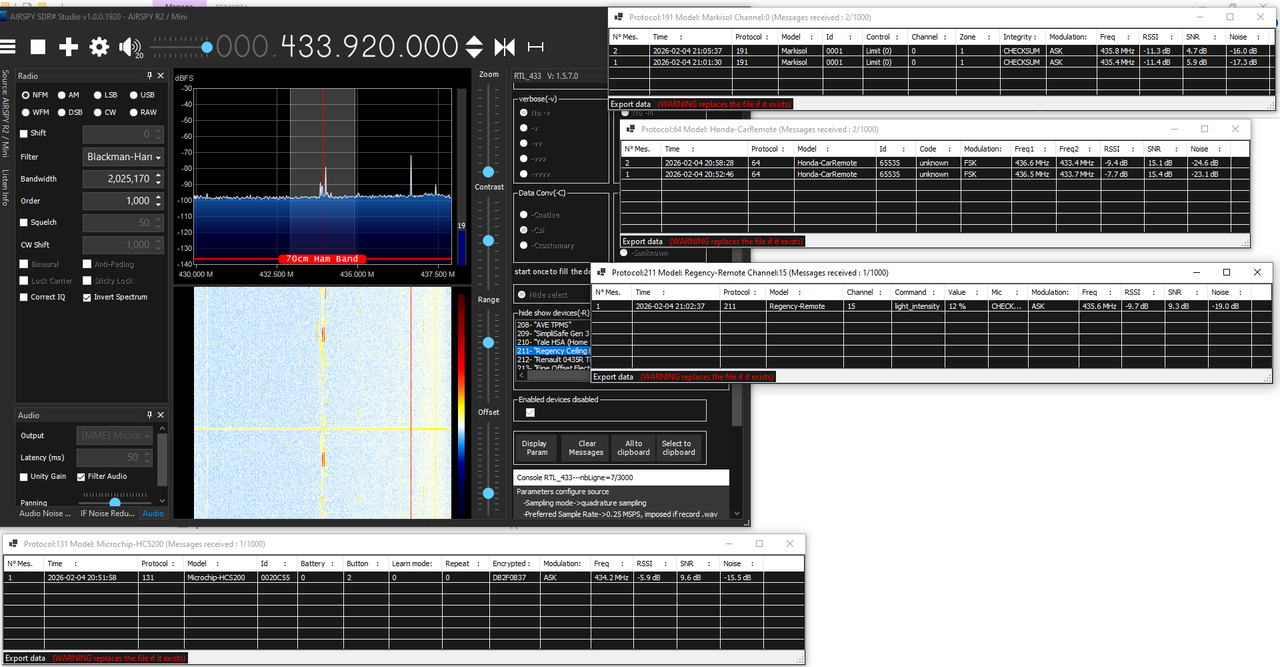
Task: Open the hamburger main menu
Action: (x=8, y=47)
